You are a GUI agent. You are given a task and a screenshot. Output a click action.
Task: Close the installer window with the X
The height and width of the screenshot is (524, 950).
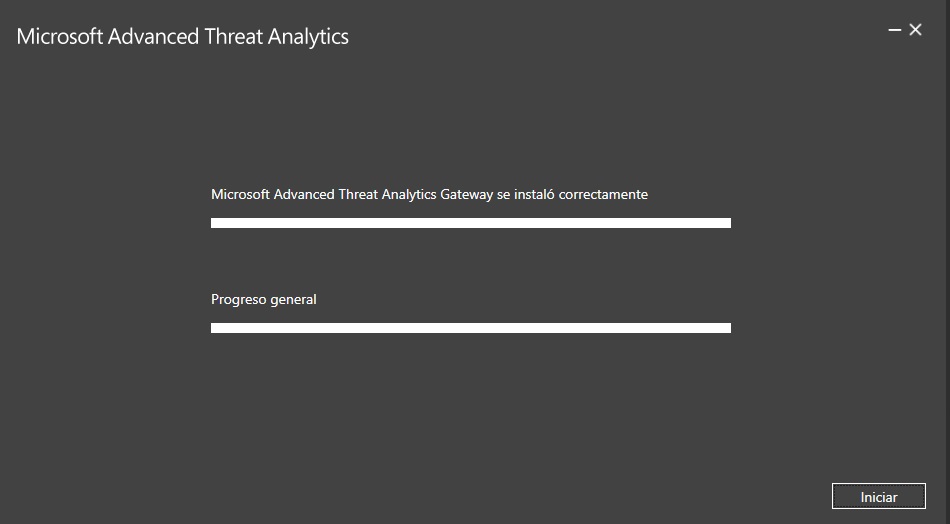(915, 31)
